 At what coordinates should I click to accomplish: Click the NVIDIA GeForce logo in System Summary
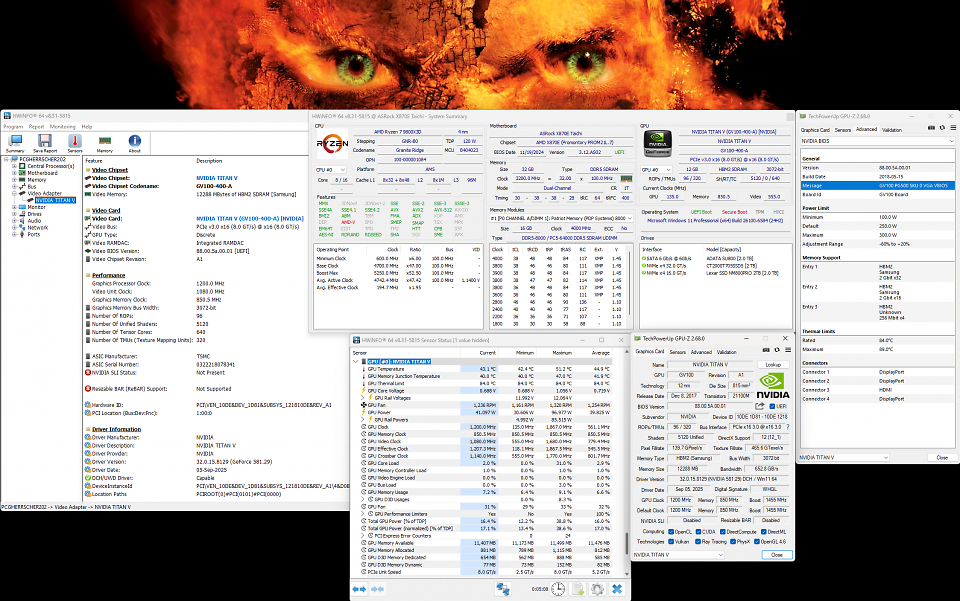tap(658, 143)
